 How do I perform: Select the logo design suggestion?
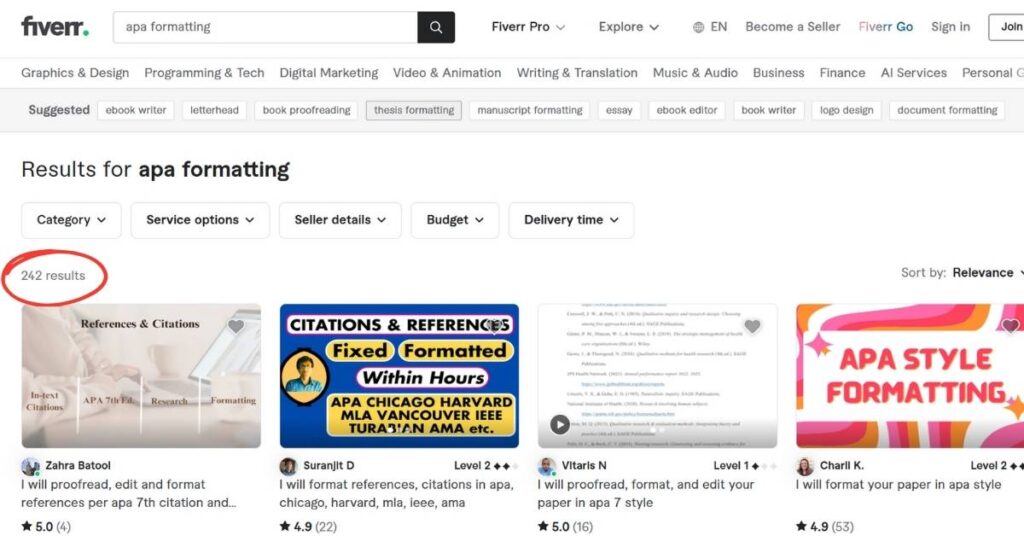846,110
